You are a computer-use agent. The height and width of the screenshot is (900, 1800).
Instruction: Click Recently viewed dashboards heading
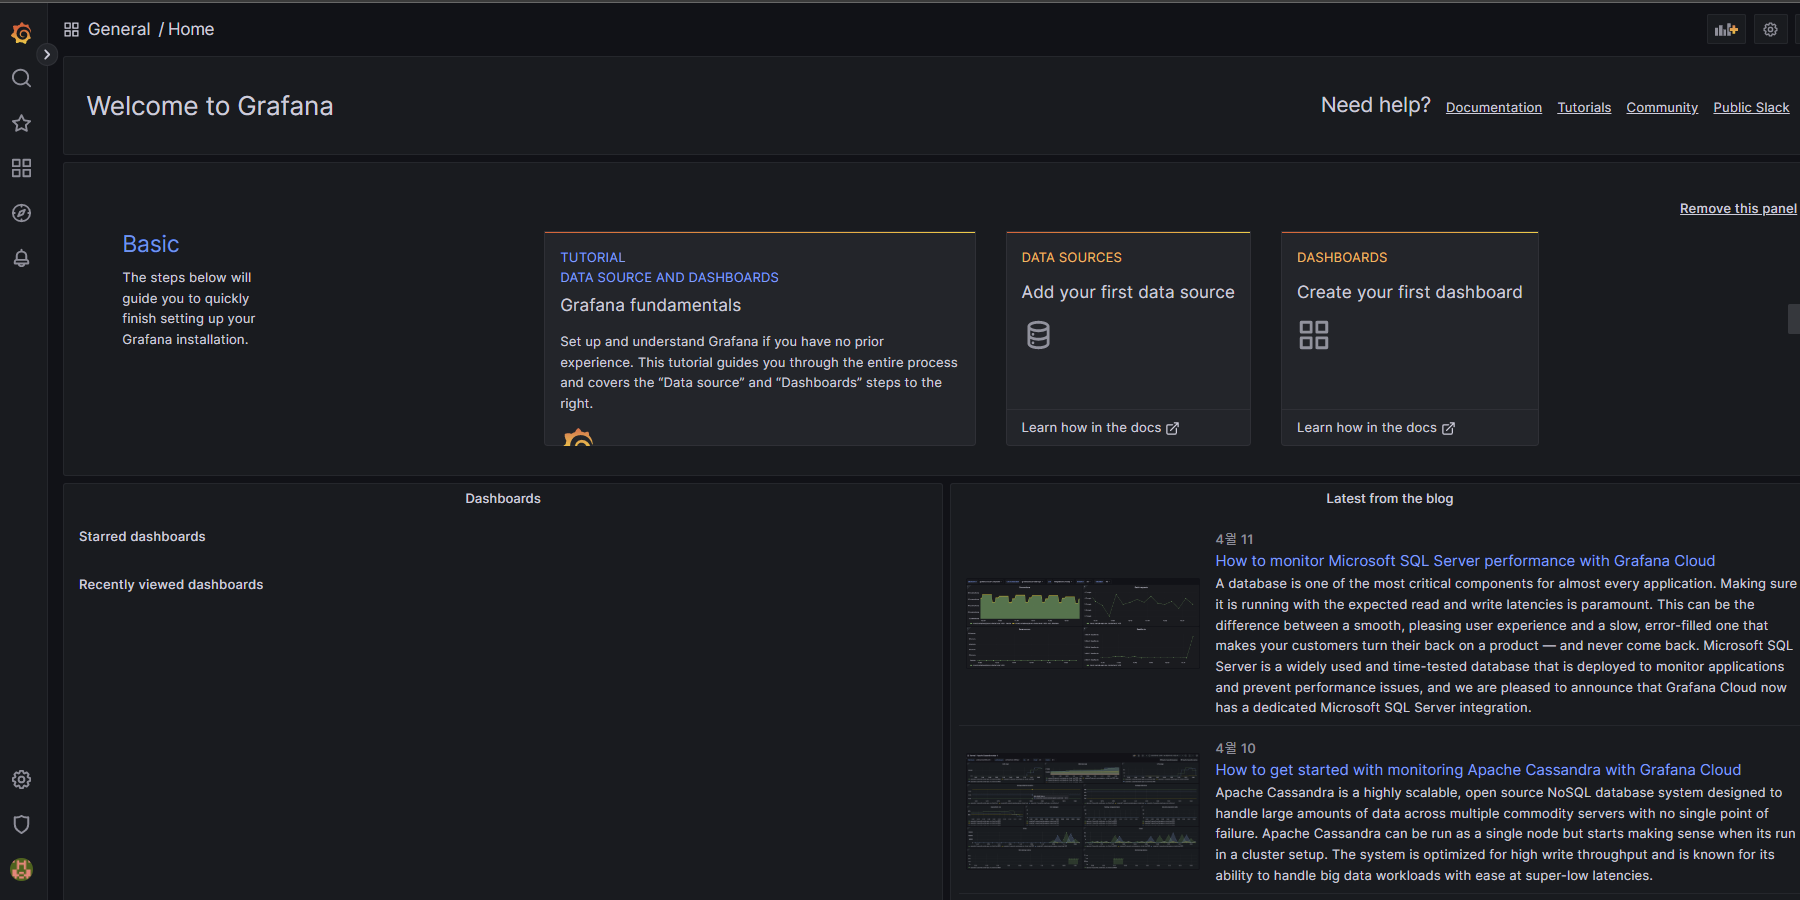pos(171,585)
